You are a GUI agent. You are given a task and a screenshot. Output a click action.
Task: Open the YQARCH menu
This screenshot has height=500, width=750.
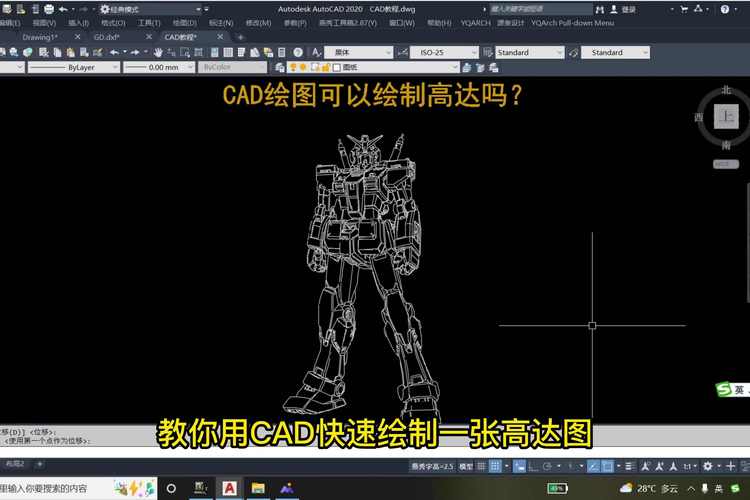tap(475, 22)
